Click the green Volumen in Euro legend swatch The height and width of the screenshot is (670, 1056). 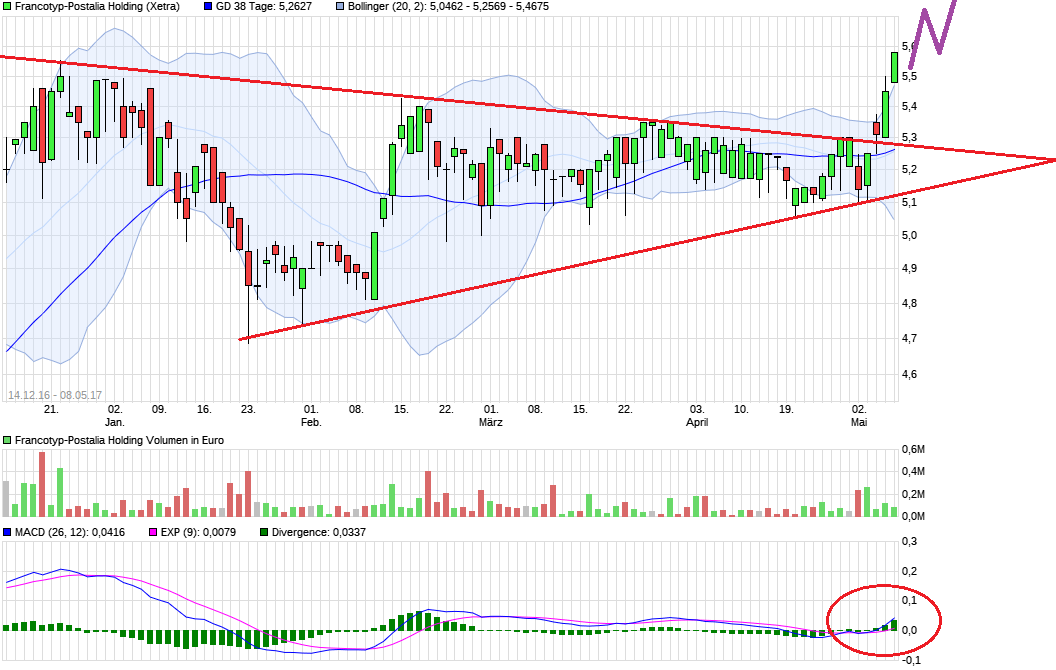tap(7, 440)
